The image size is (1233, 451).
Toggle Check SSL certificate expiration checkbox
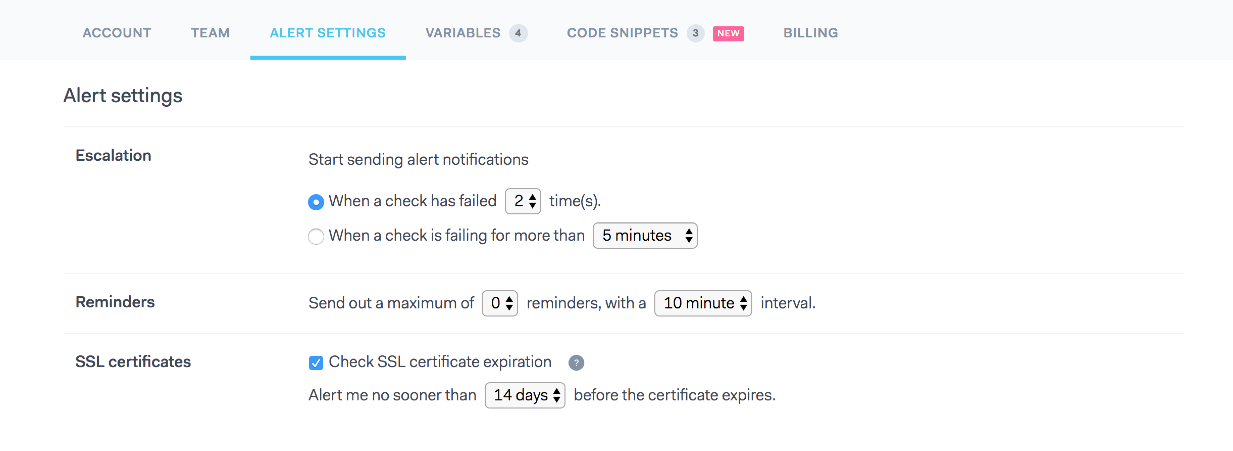(316, 363)
